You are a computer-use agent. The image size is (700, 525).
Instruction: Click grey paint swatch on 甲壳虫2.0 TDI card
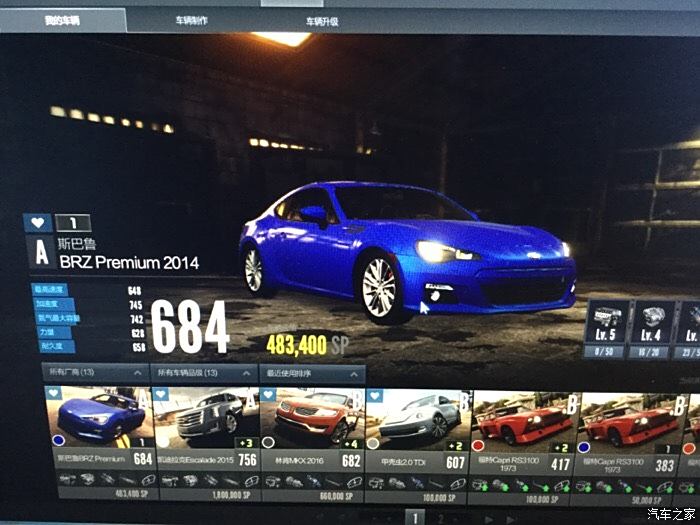coord(373,443)
